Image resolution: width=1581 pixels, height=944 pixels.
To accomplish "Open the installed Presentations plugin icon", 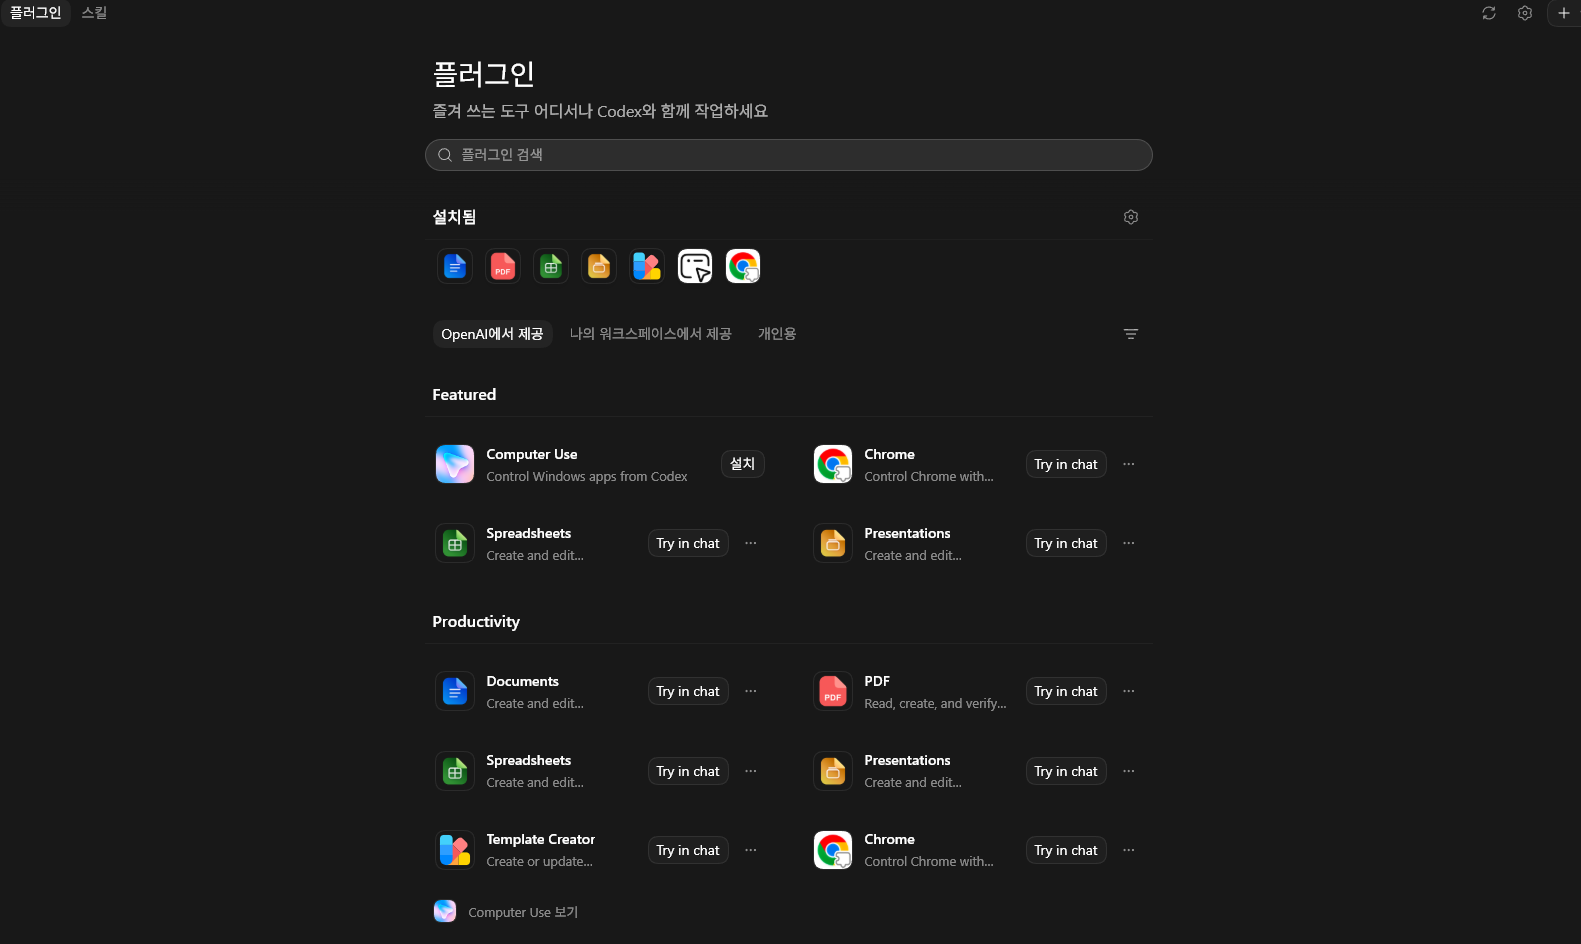I will coord(599,266).
